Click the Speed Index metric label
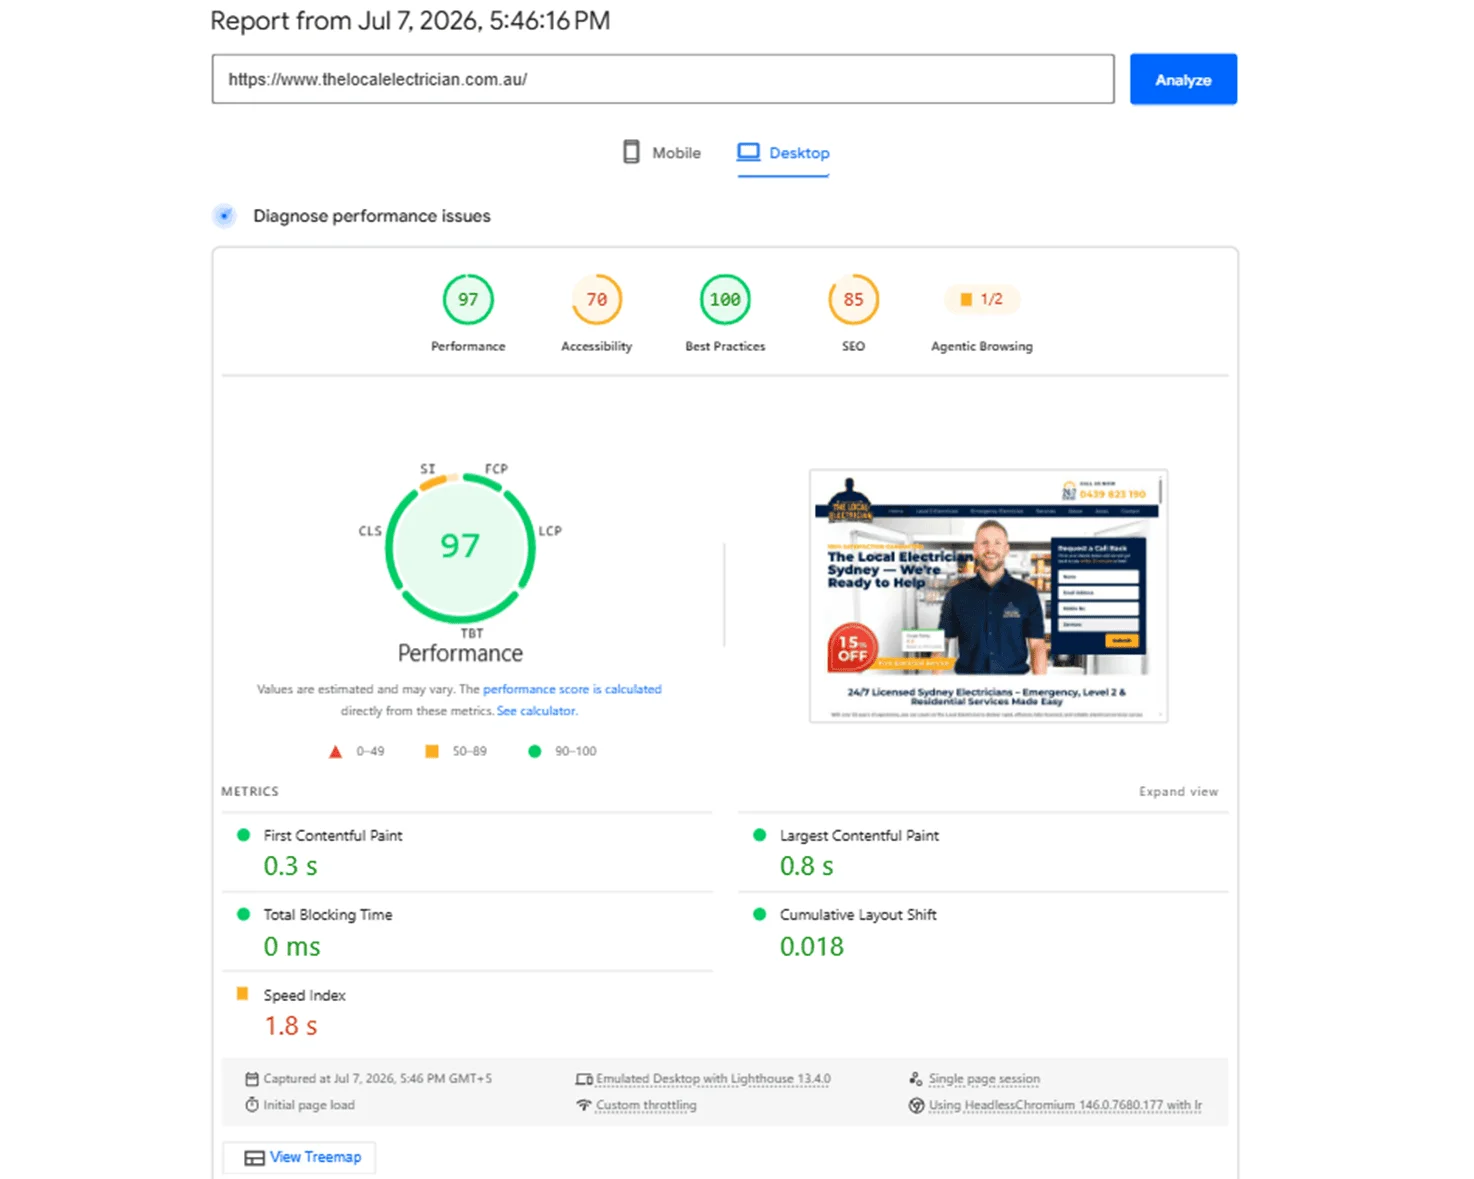This screenshot has height=1179, width=1474. click(305, 995)
